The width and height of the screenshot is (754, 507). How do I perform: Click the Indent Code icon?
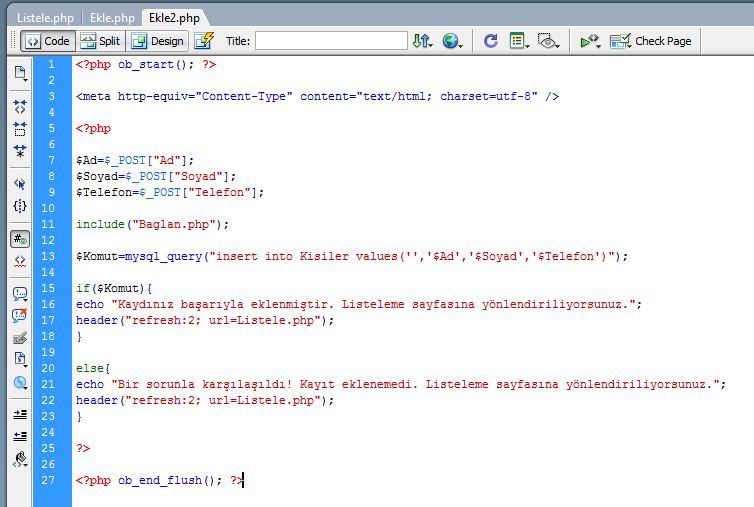click(x=20, y=414)
